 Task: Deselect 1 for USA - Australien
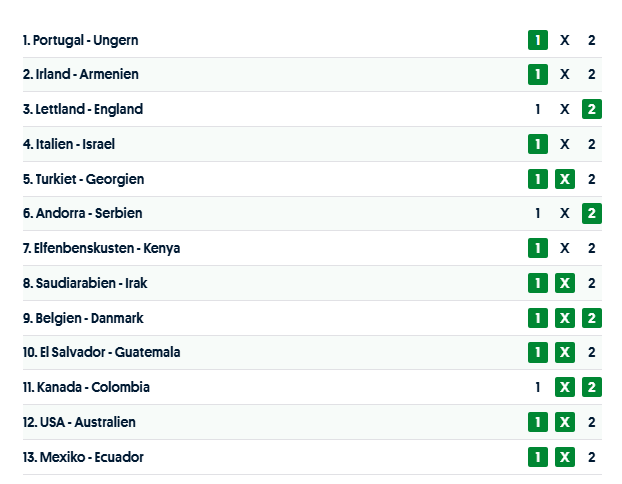(538, 422)
